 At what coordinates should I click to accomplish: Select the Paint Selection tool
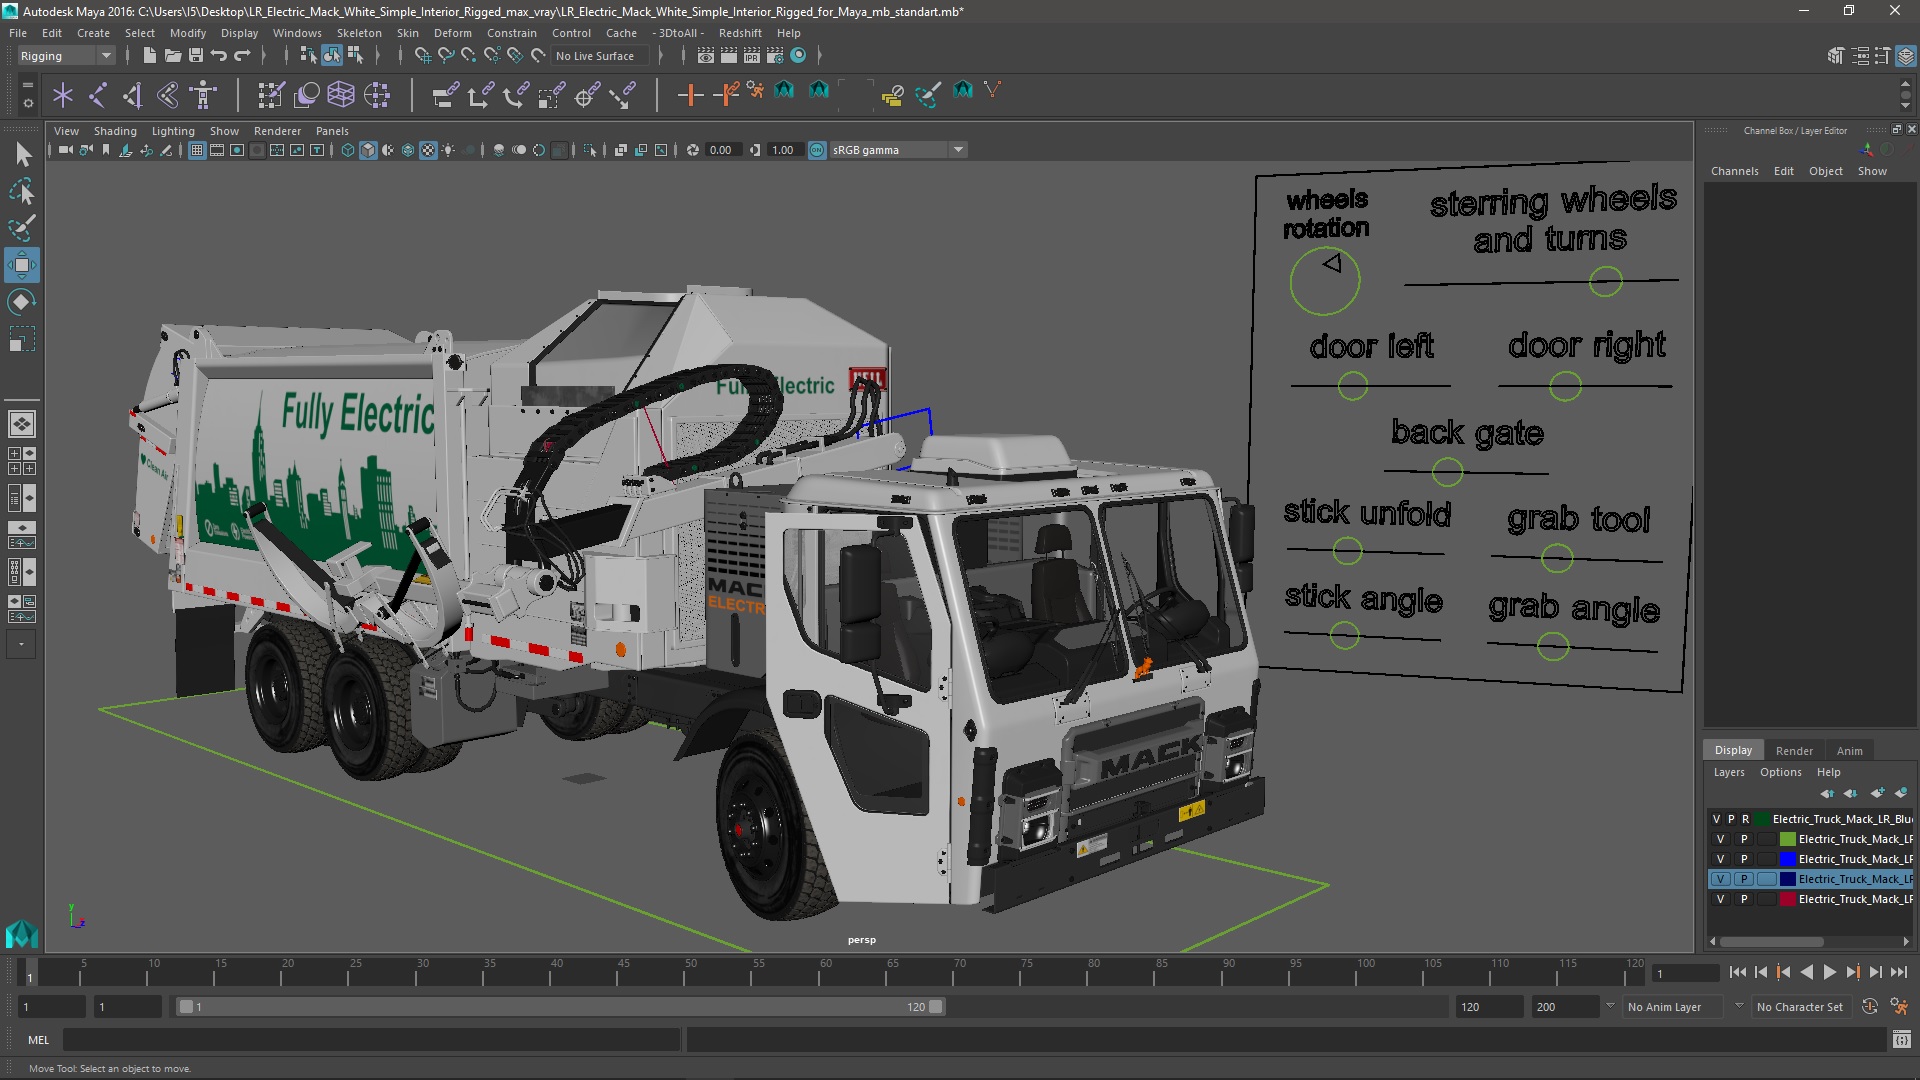tap(22, 228)
